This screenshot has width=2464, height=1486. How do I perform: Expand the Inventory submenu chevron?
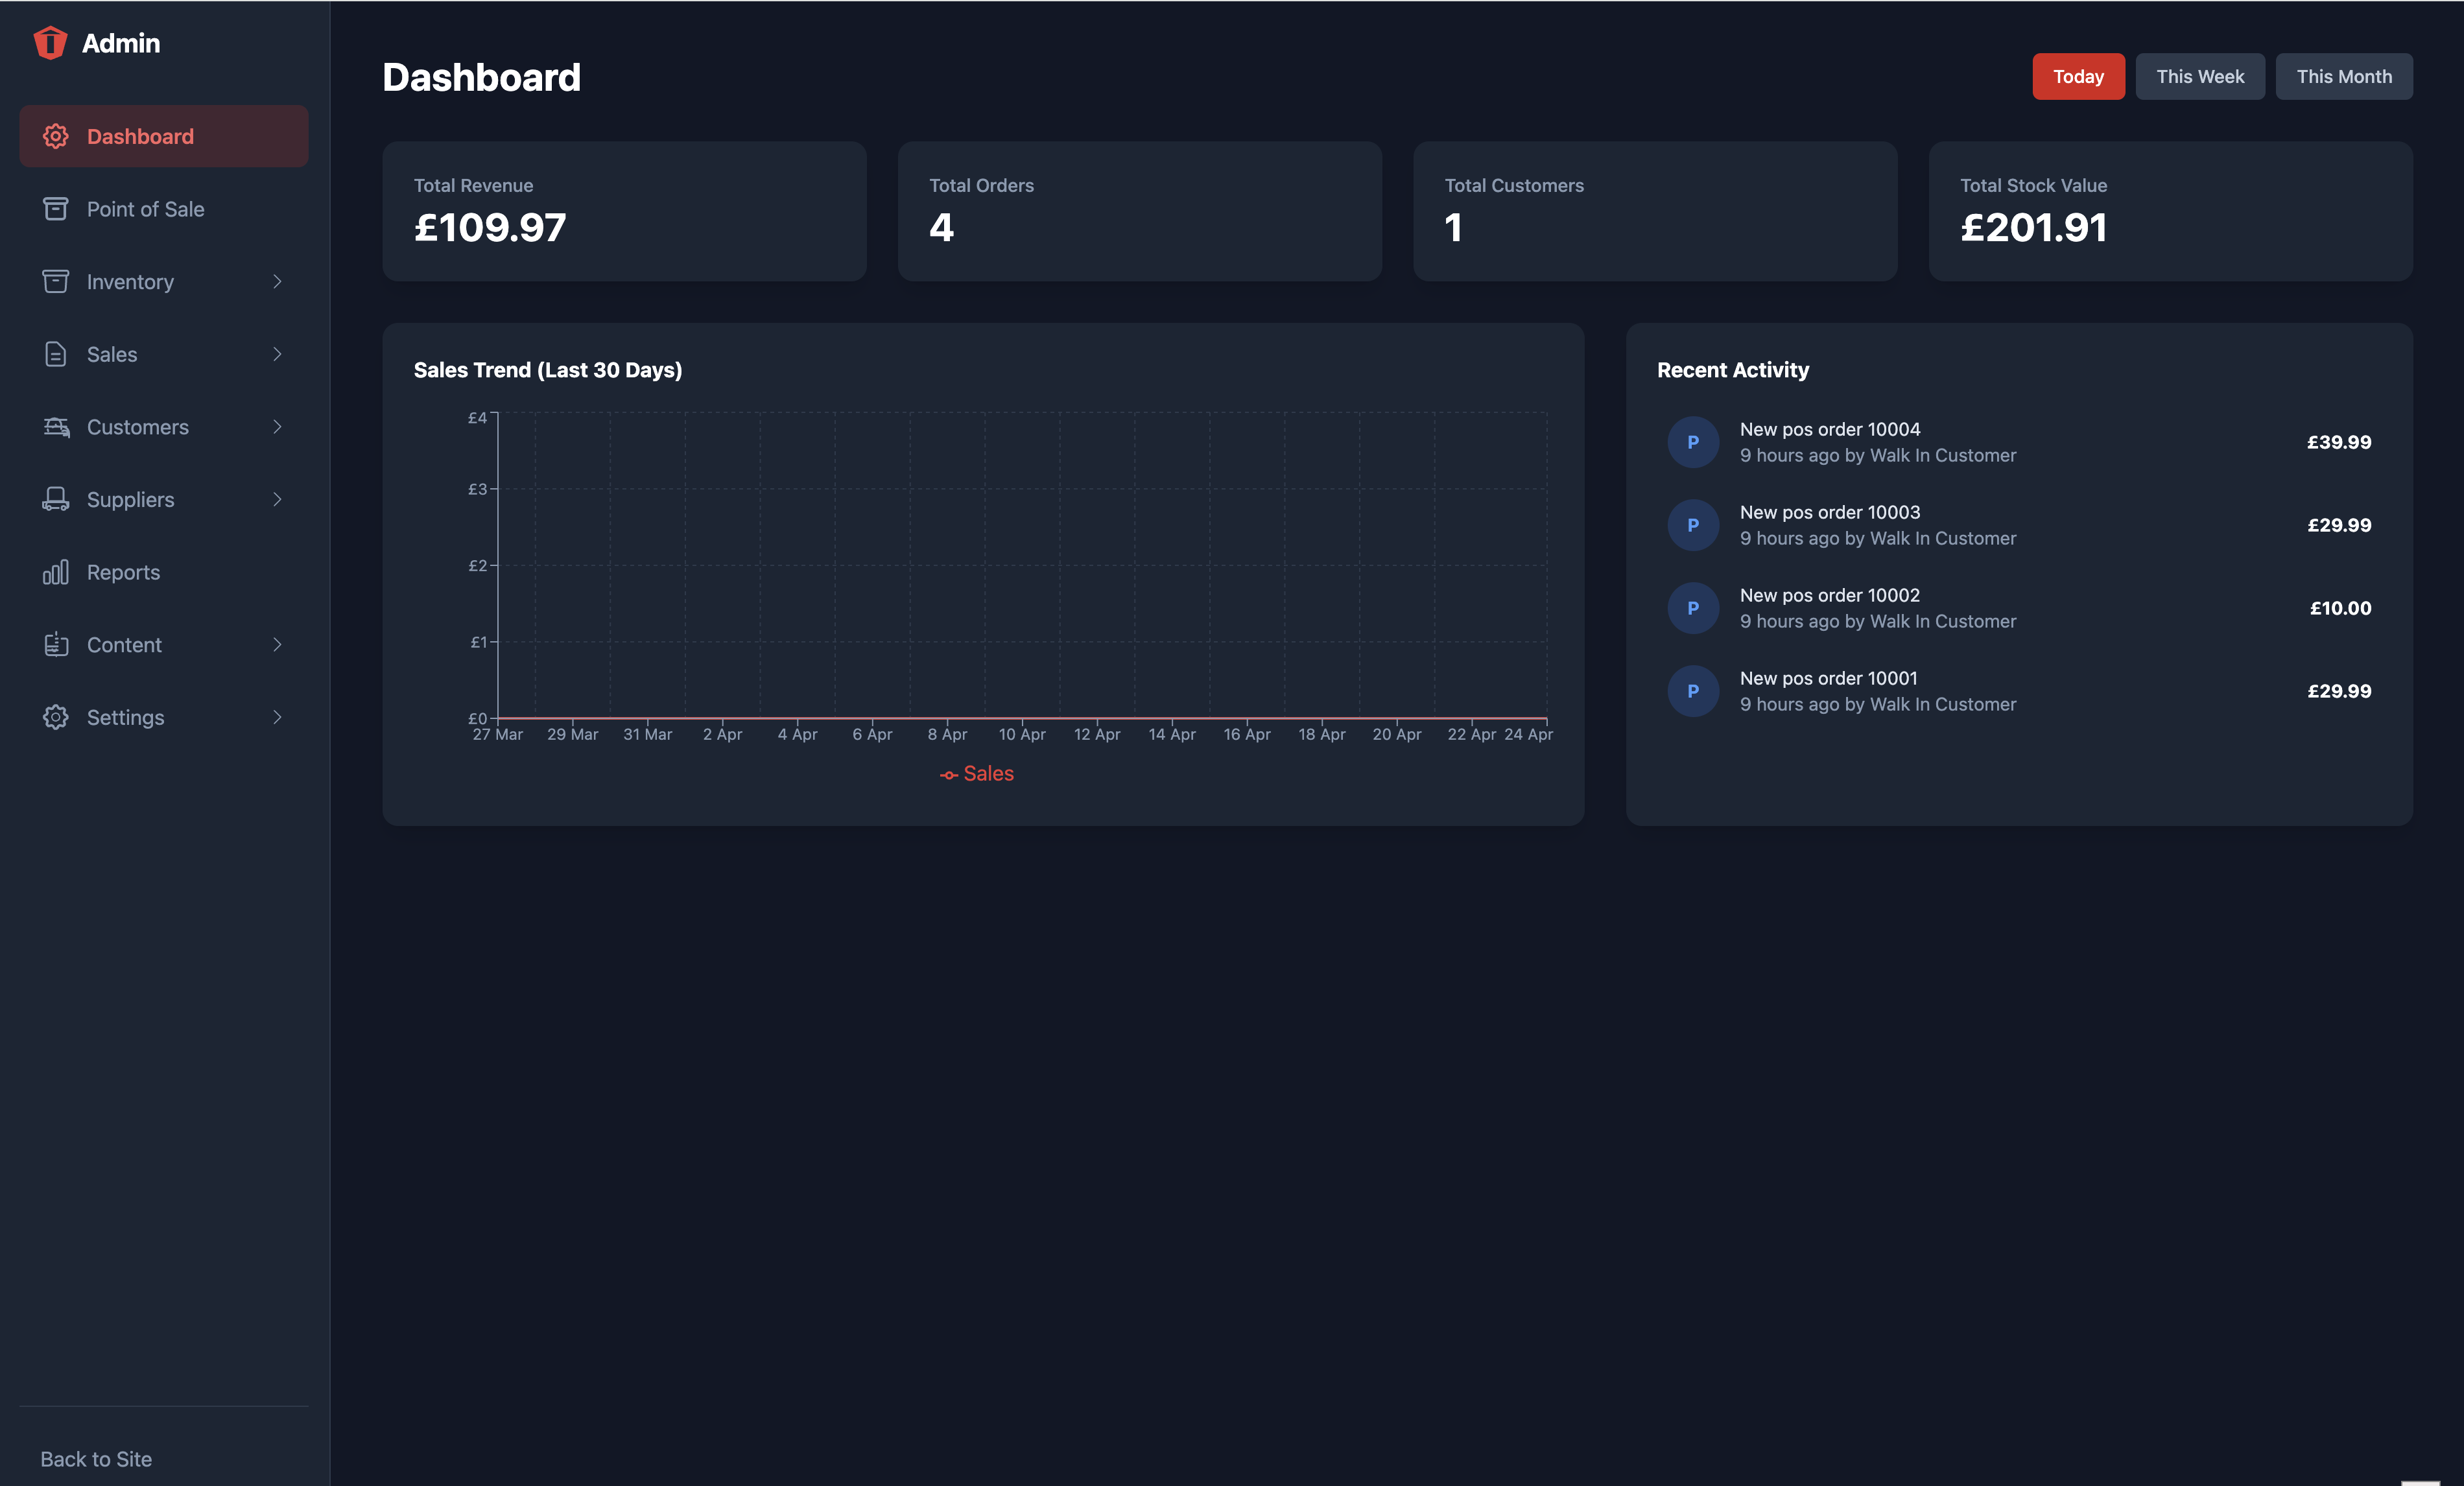(x=277, y=282)
